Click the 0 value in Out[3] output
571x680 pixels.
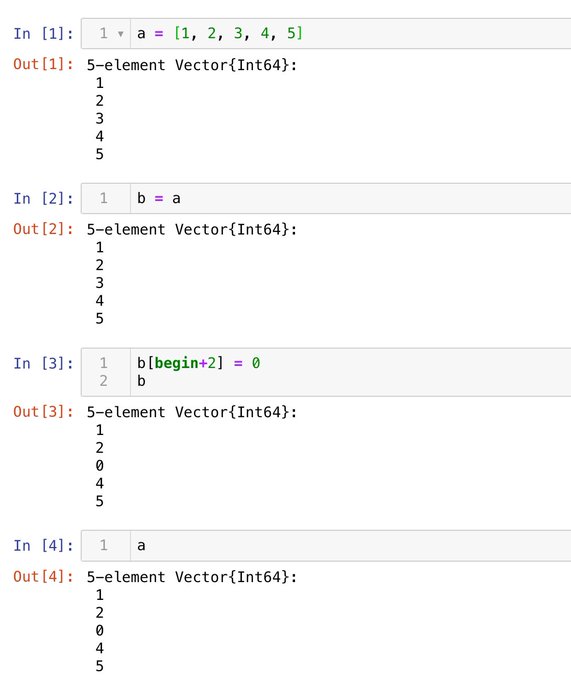[x=100, y=466]
